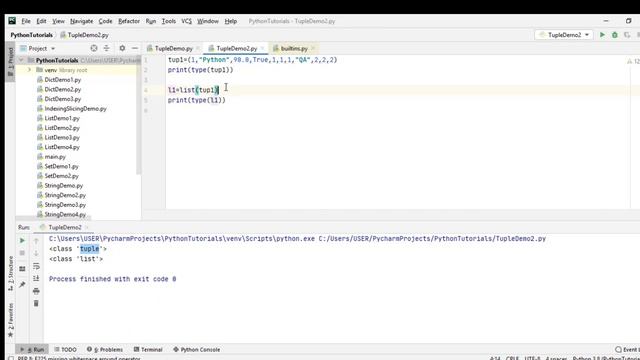Open Project panel settings gear
Image resolution: width=640 pixels, height=360 pixels.
[122, 48]
